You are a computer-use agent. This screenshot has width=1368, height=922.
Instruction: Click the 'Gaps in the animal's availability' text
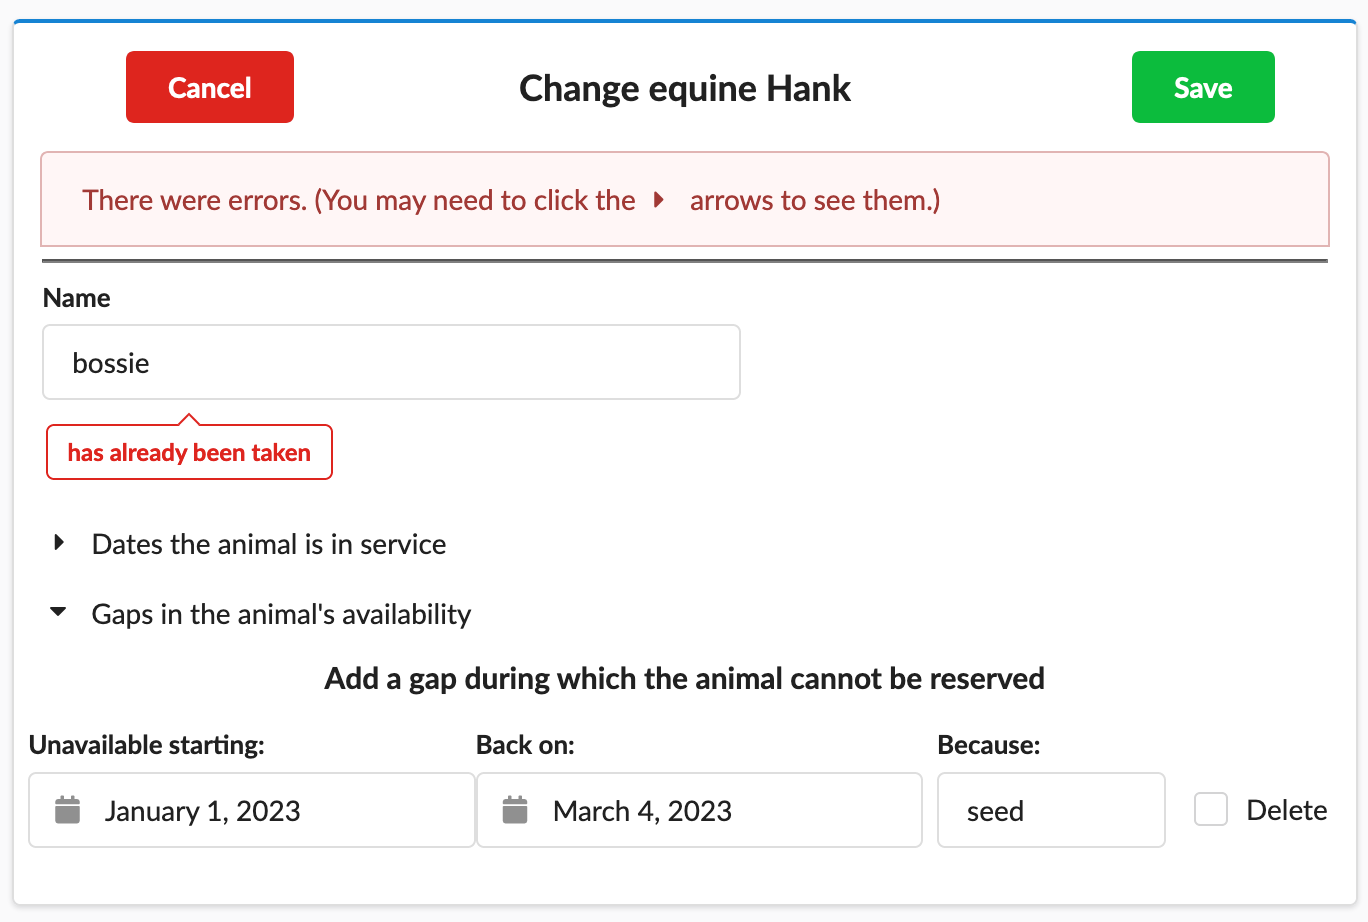281,614
